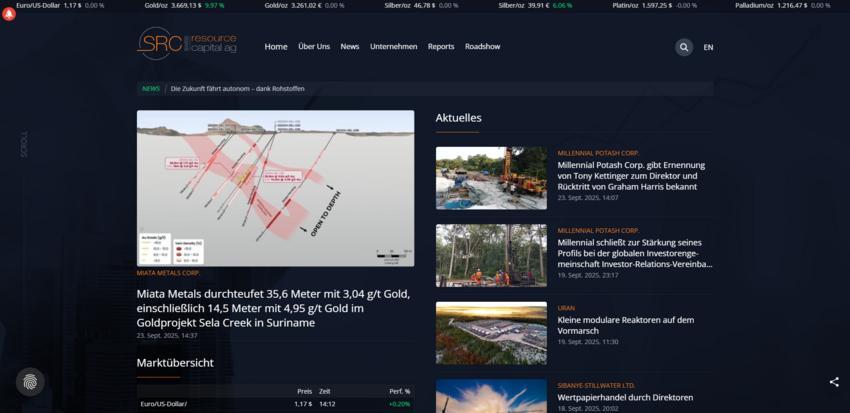
Task: Open 'Wertpapierhandel durch Direktoren' article
Action: (625, 397)
